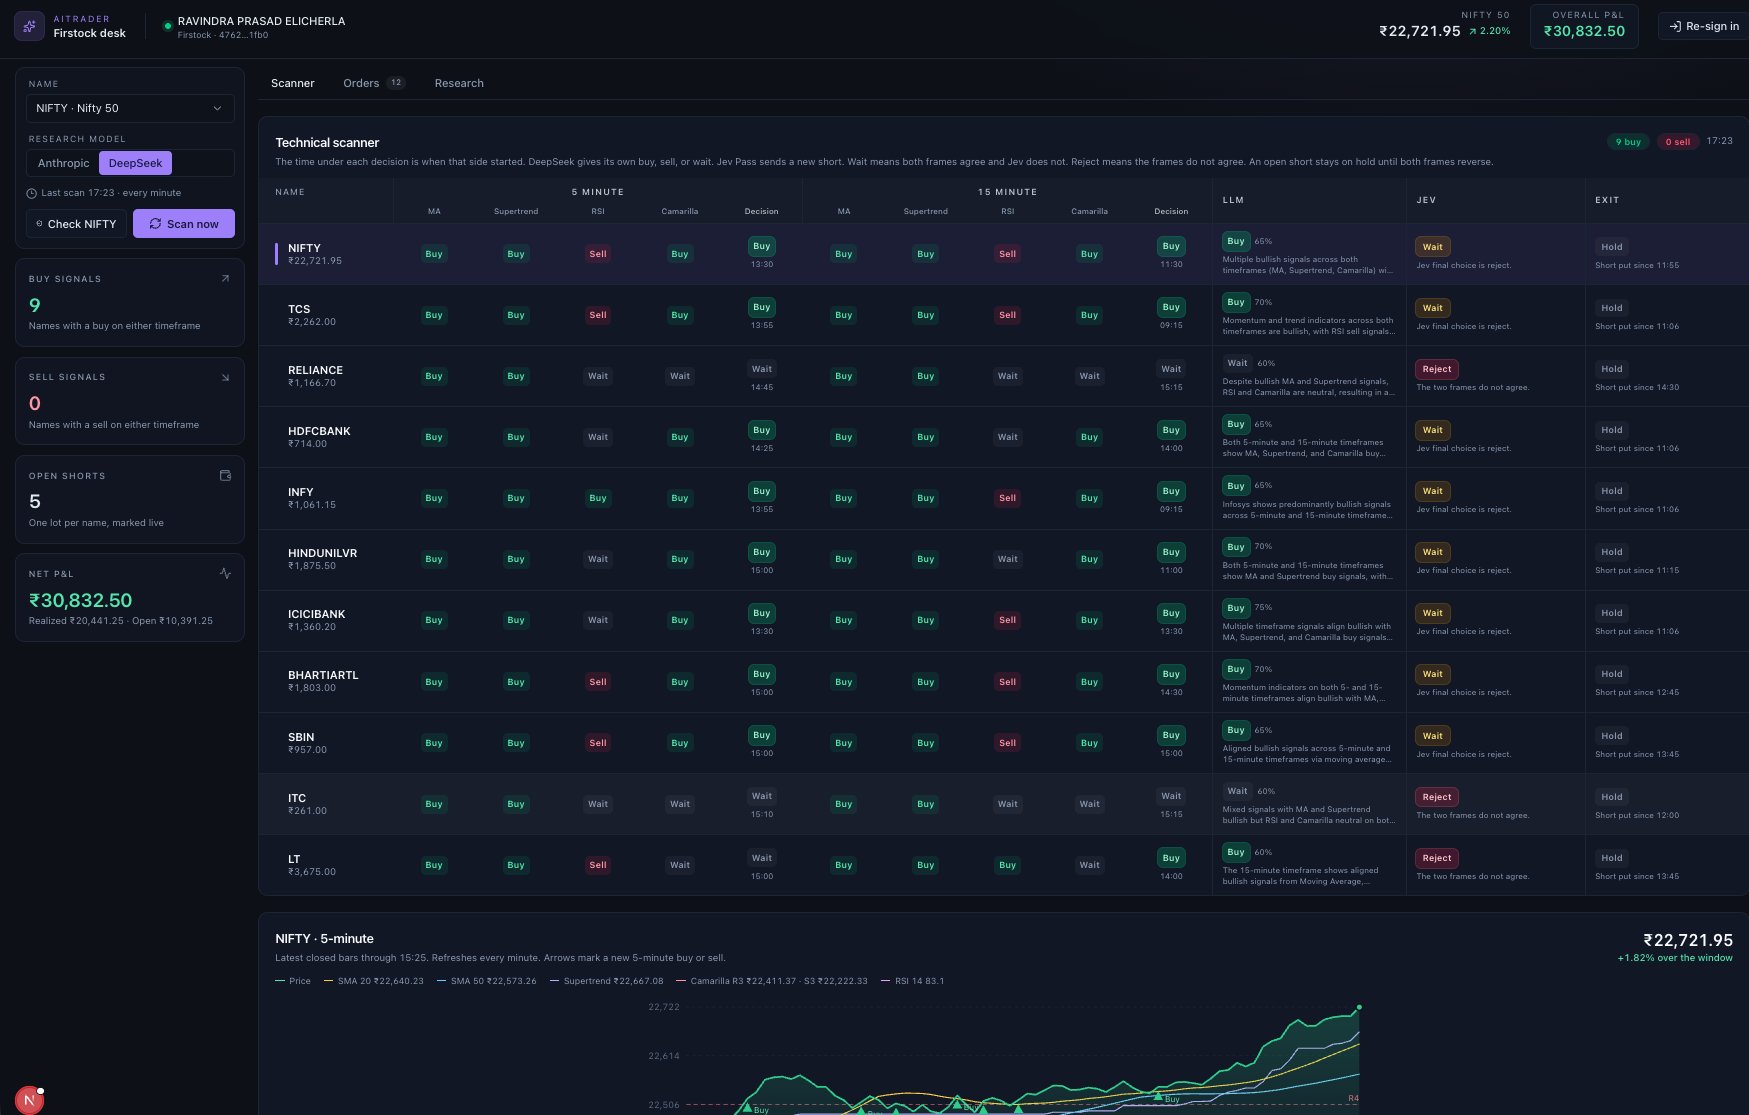Select the LT row name

(294, 859)
